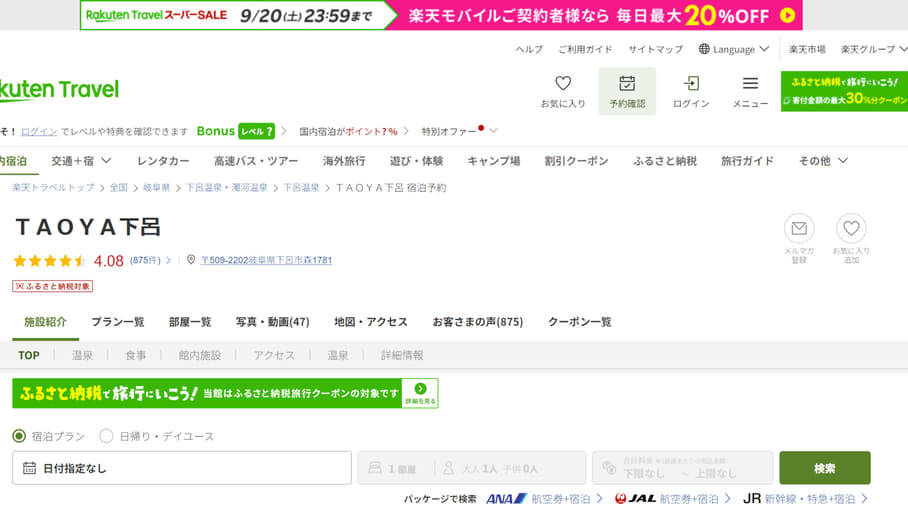Select TOP sub-navigation item
The height and width of the screenshot is (512, 908).
29,355
